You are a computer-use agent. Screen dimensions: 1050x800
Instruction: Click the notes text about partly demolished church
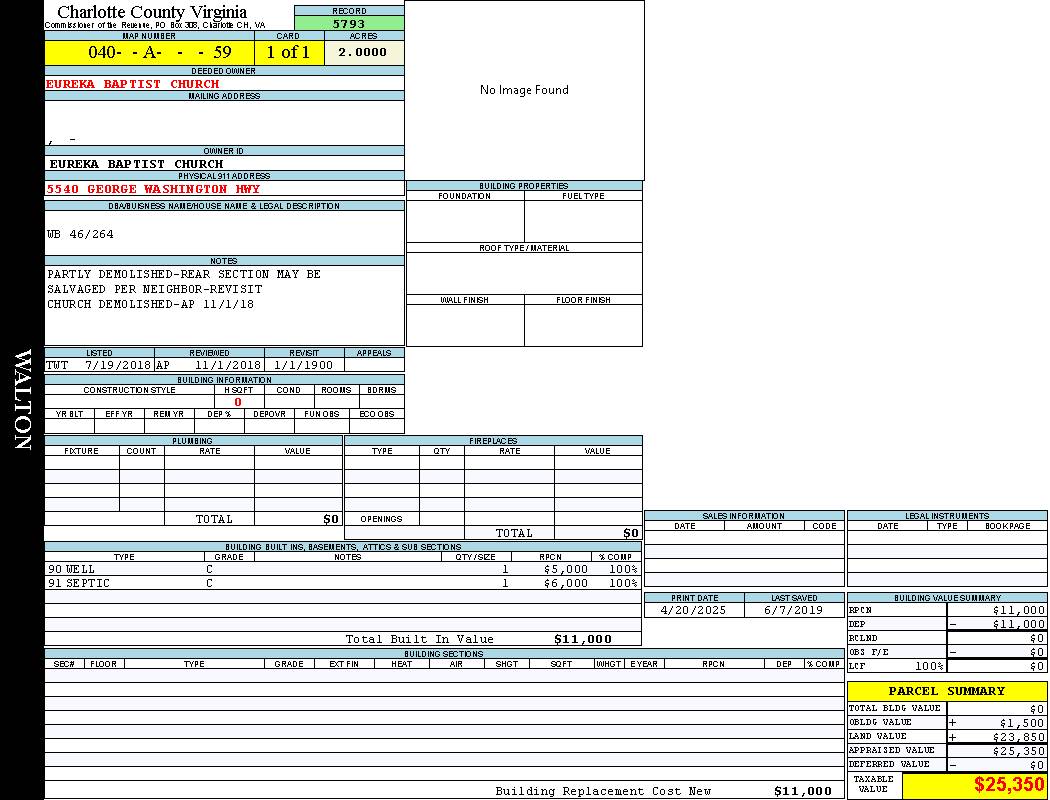coord(184,289)
